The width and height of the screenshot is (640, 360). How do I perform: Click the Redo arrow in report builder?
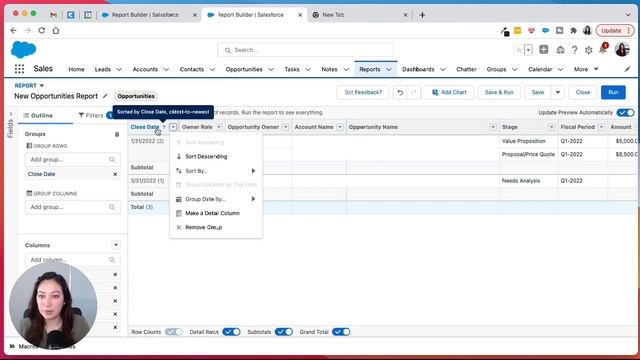pos(413,92)
